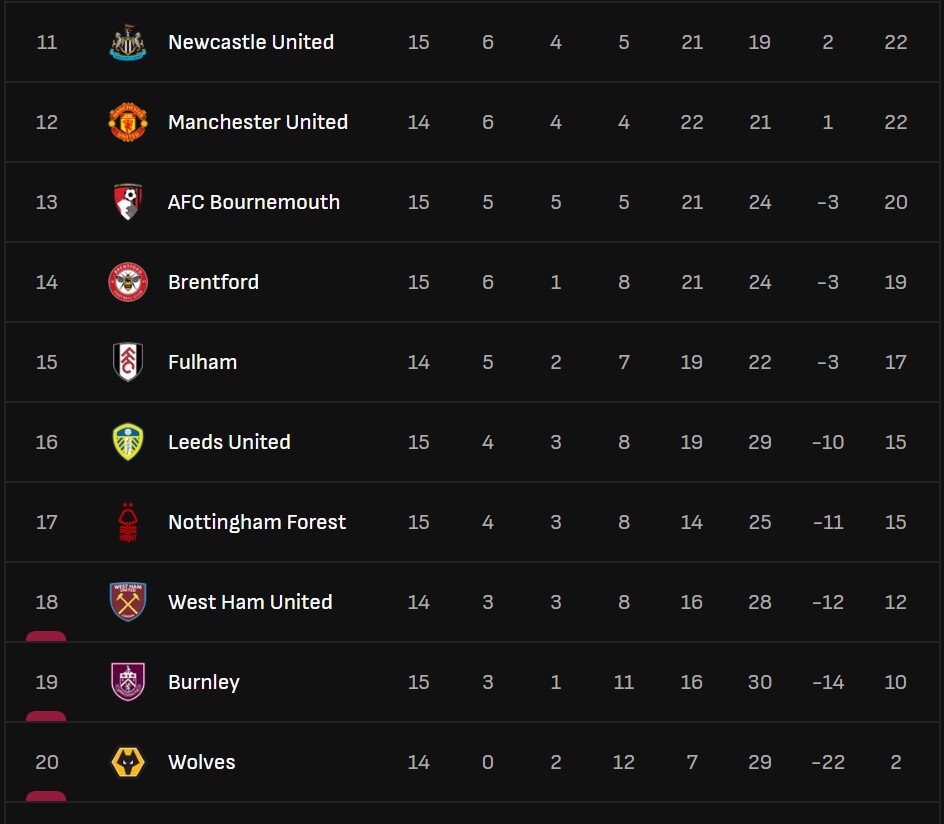
Task: Click the West Ham United club crest
Action: pos(128,602)
